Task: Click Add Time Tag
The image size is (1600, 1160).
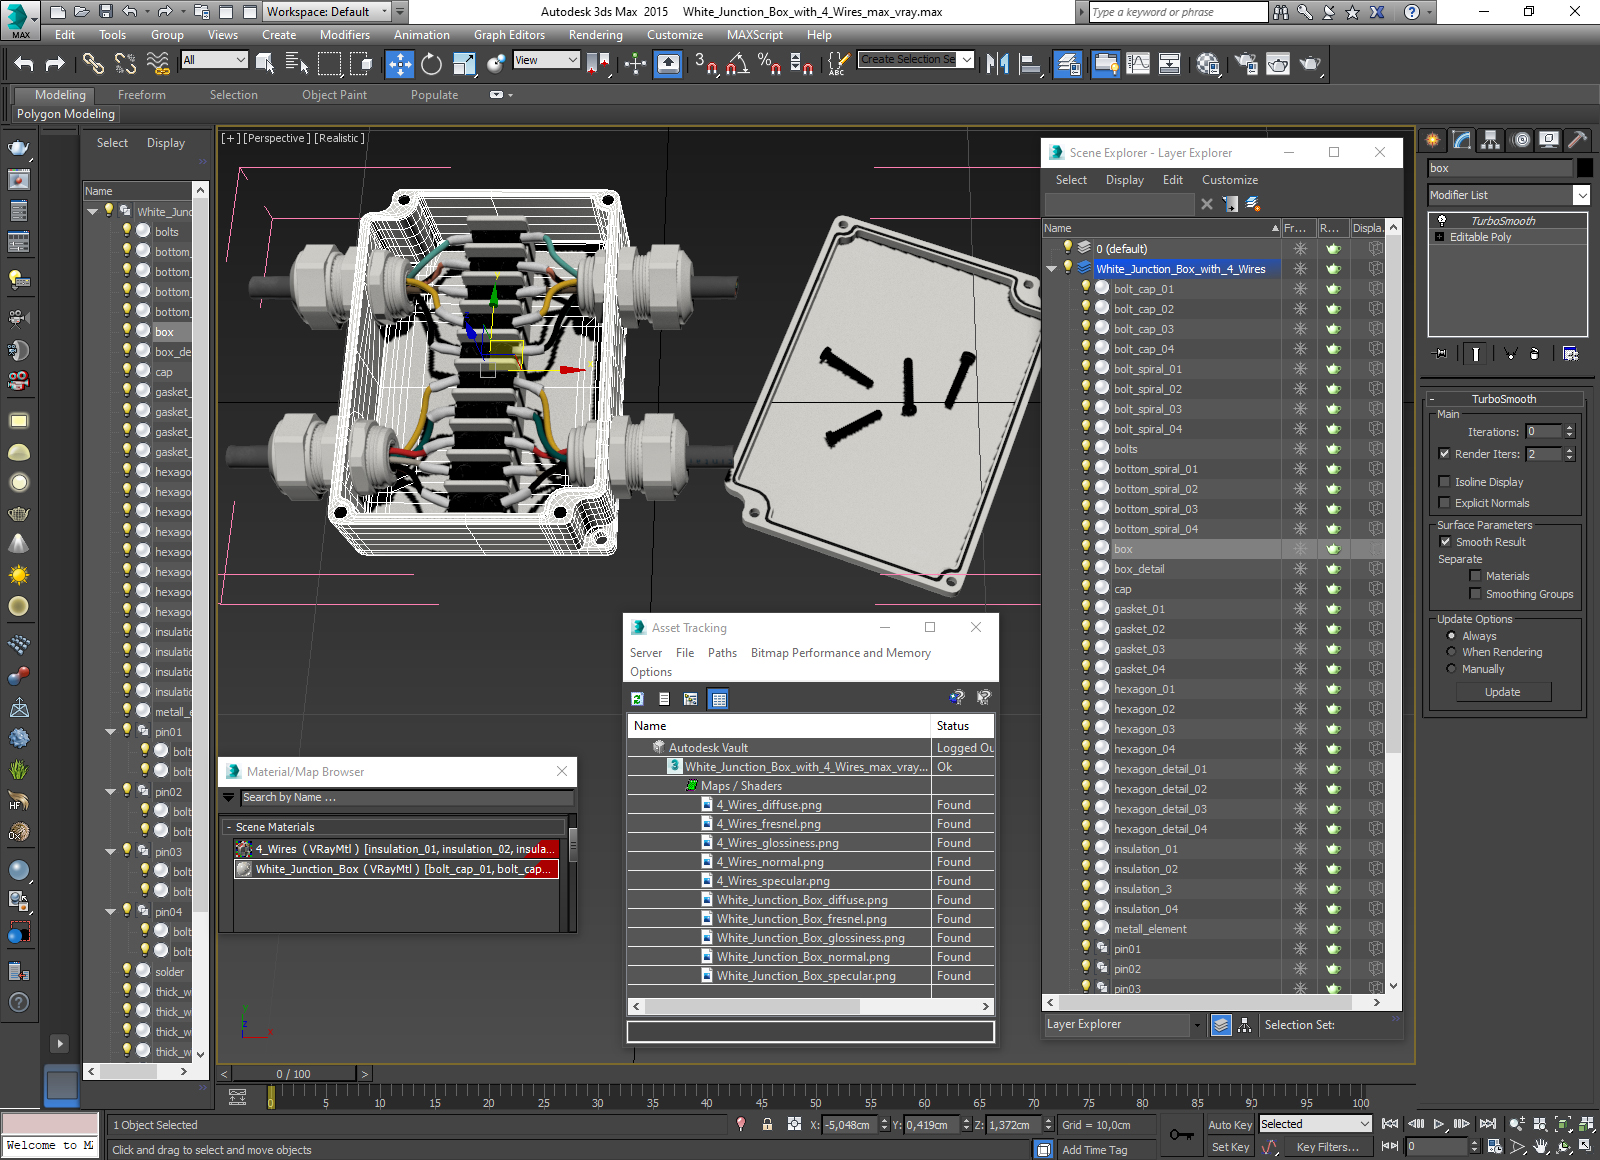Action: (1094, 1150)
